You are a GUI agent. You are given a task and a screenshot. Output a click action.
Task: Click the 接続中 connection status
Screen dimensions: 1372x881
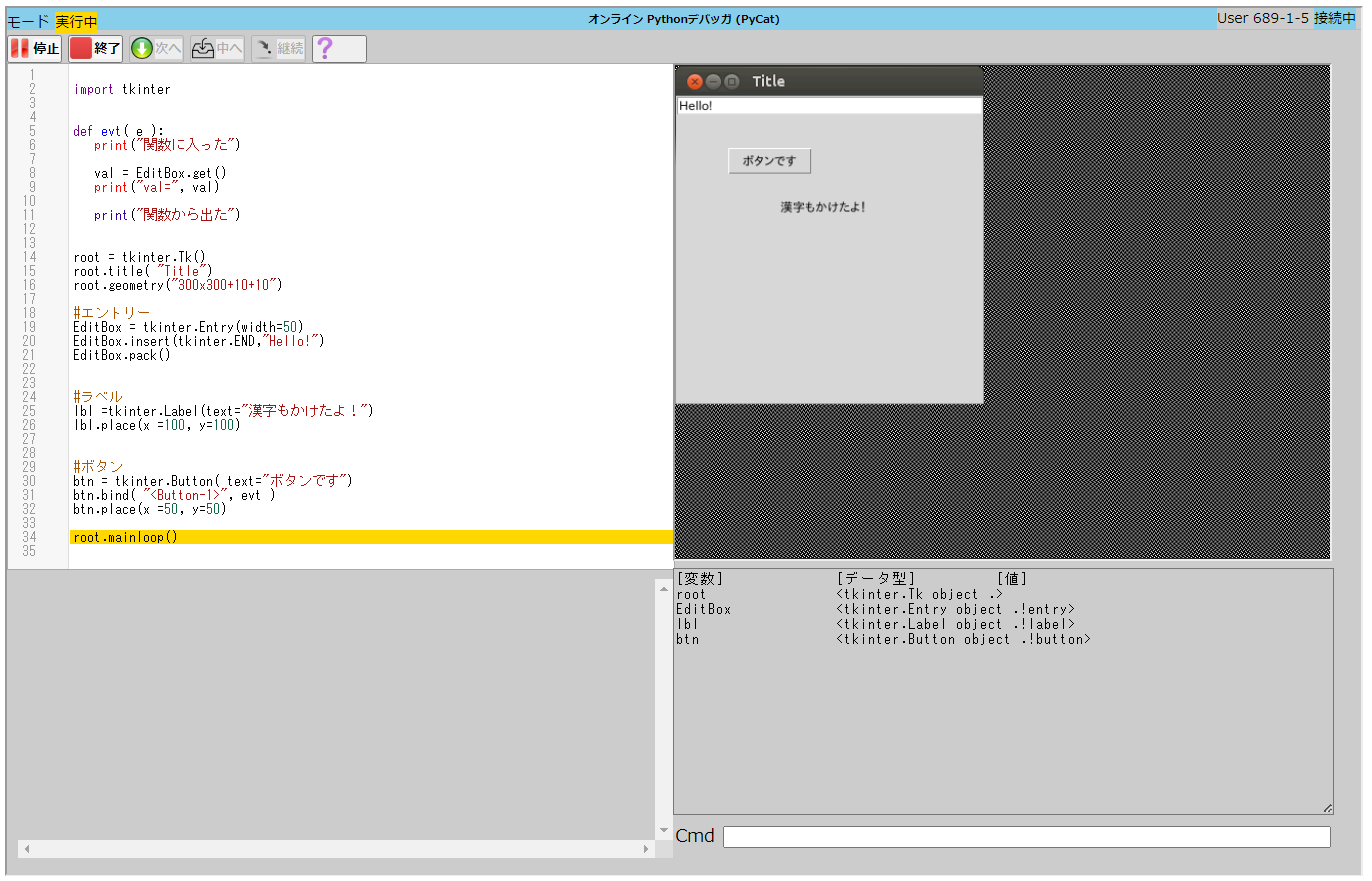click(x=1335, y=18)
